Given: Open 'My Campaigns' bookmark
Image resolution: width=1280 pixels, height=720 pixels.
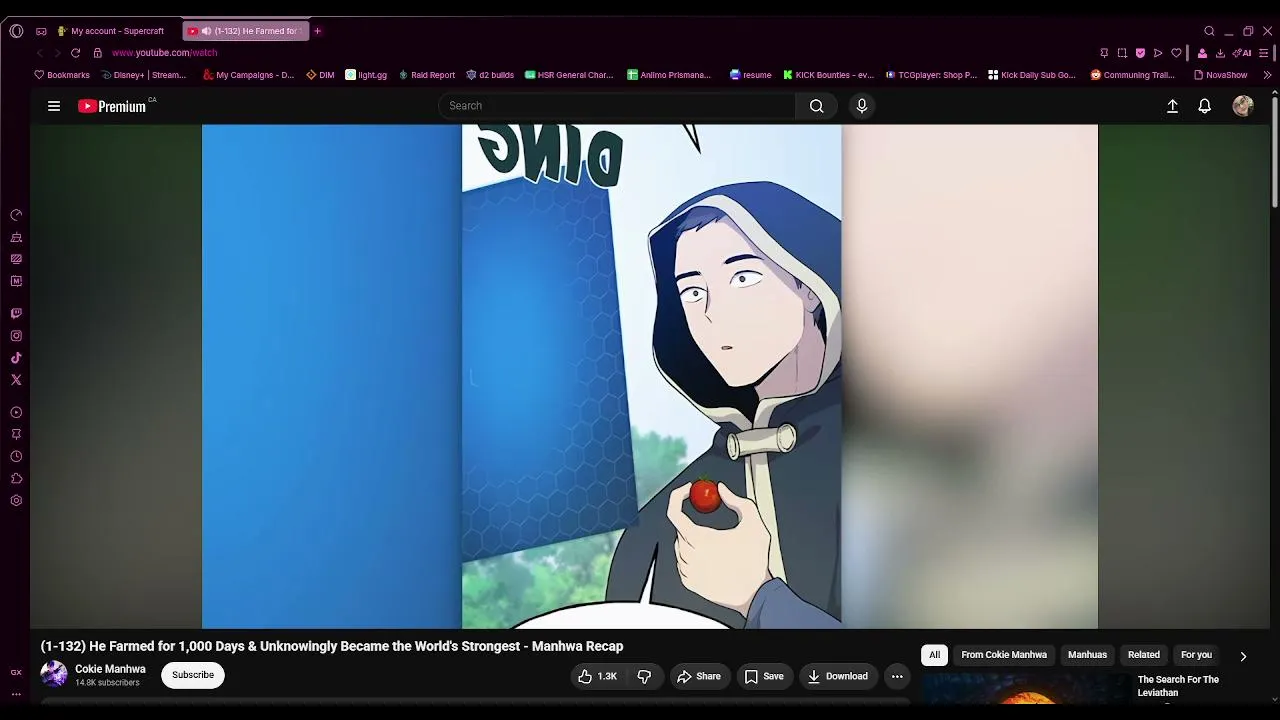Looking at the screenshot, I should click(x=248, y=75).
